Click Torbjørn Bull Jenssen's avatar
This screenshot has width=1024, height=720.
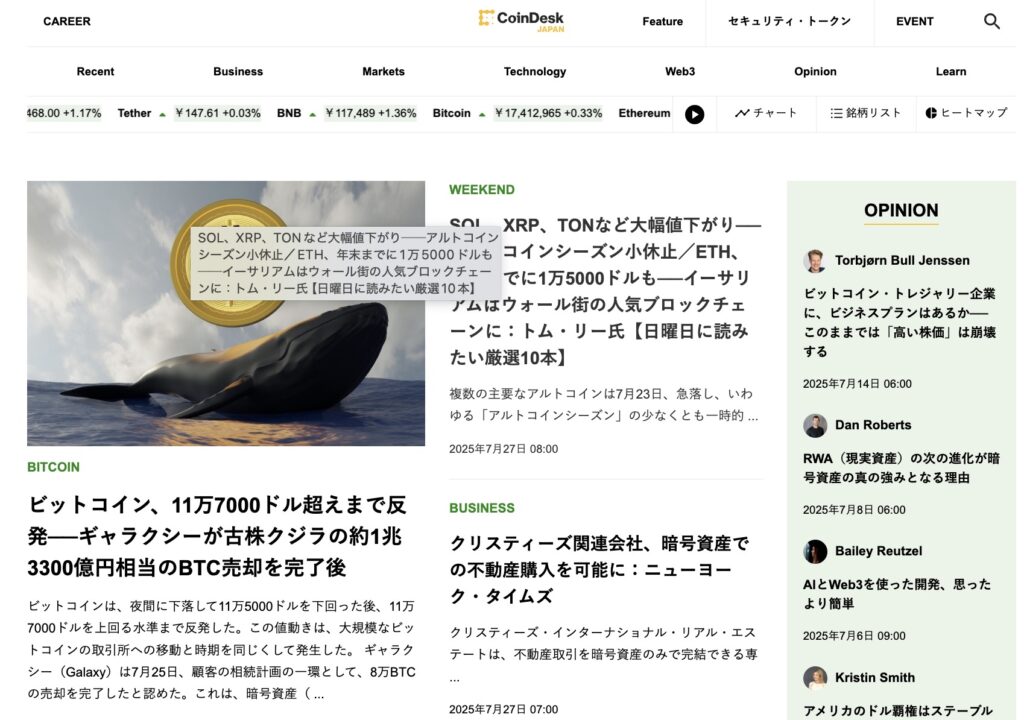click(814, 261)
